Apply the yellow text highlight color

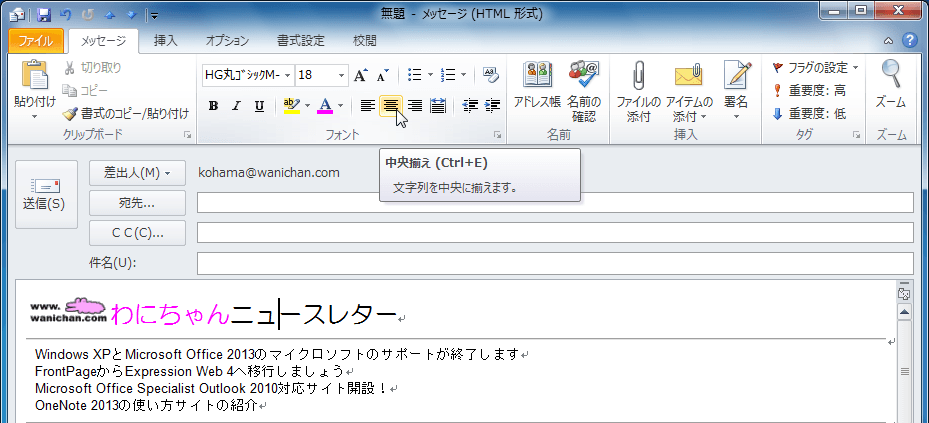click(x=291, y=106)
